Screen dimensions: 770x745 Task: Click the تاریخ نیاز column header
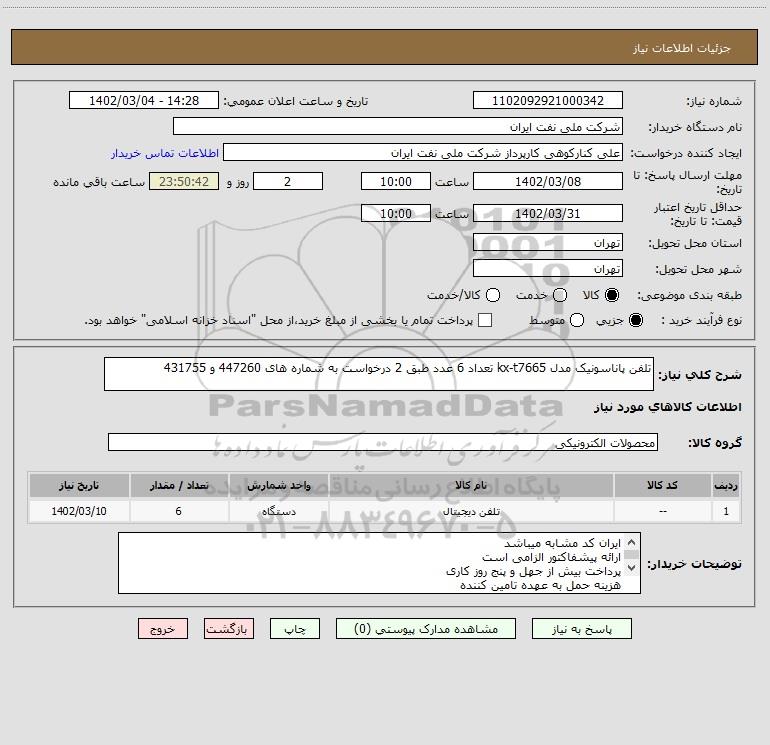tap(79, 485)
